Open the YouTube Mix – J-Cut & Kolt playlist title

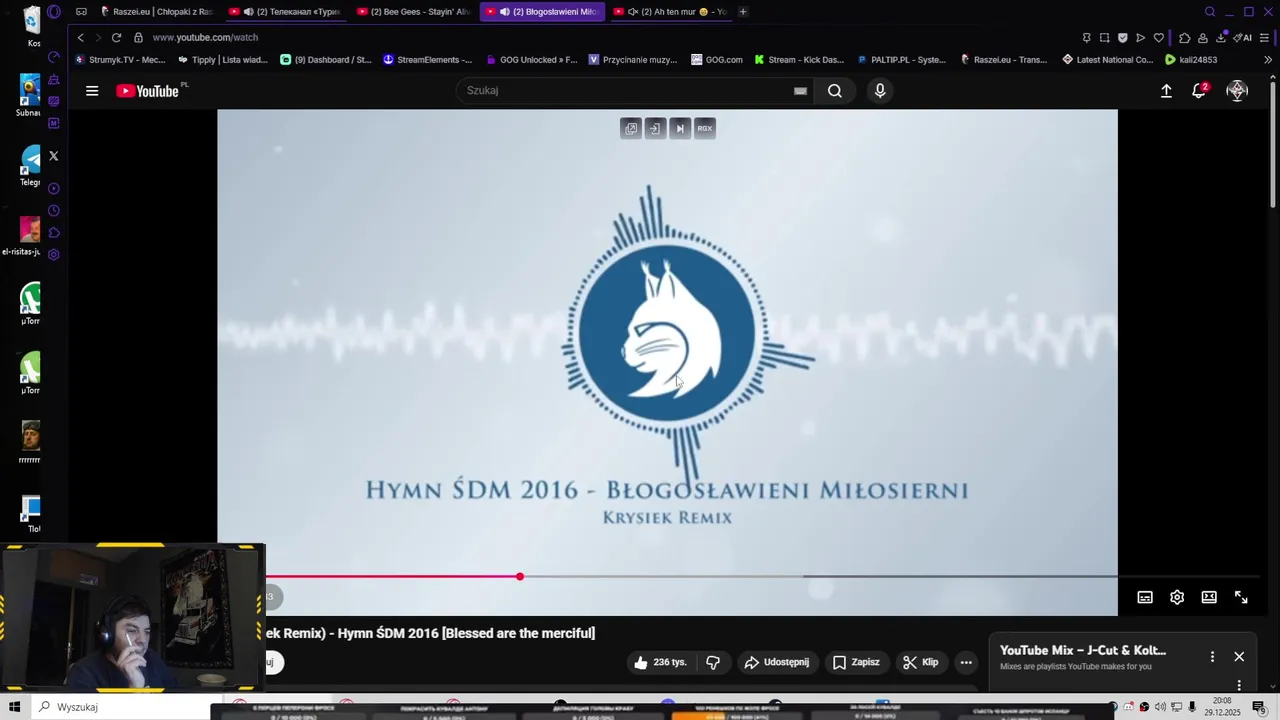pyautogui.click(x=1083, y=650)
